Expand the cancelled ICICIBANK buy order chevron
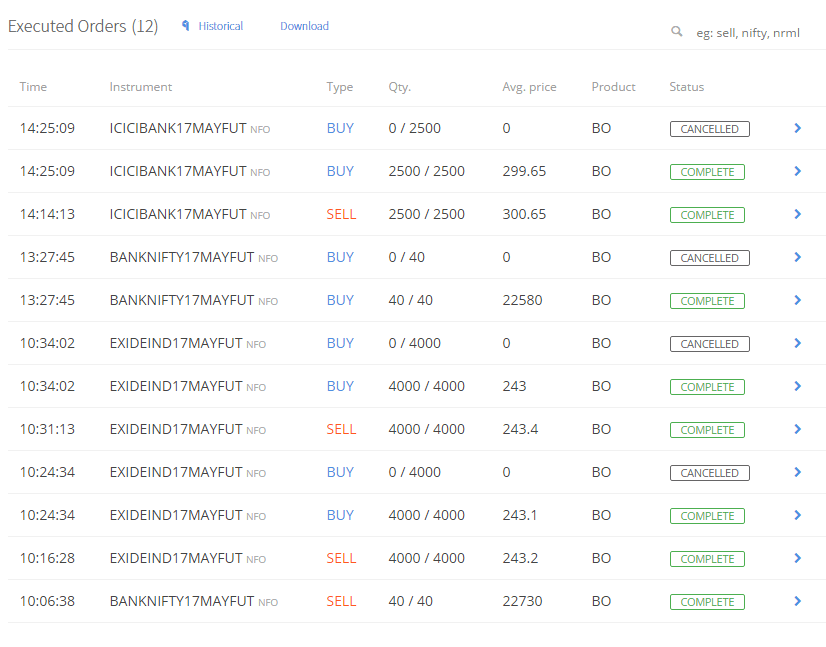The image size is (826, 647). (x=798, y=128)
